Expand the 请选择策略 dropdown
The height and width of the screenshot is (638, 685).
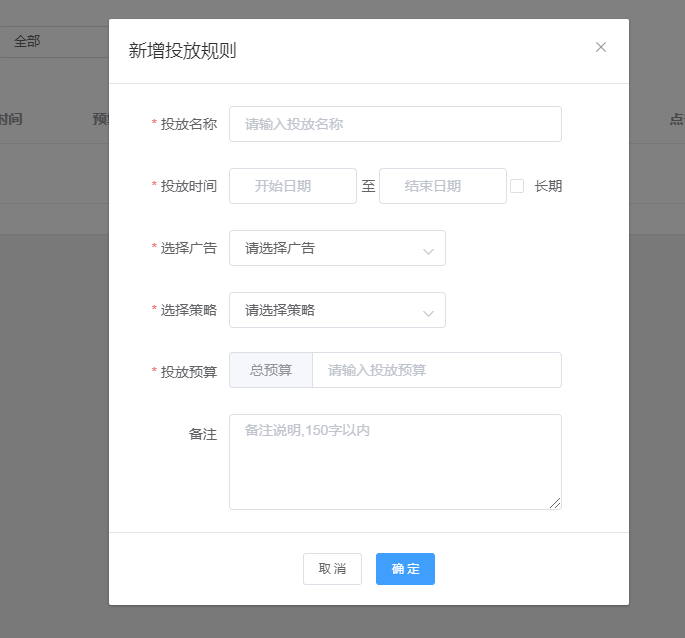point(337,310)
